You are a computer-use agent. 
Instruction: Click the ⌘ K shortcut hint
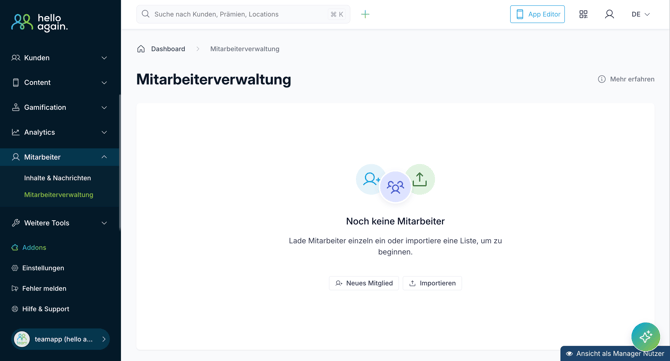337,14
